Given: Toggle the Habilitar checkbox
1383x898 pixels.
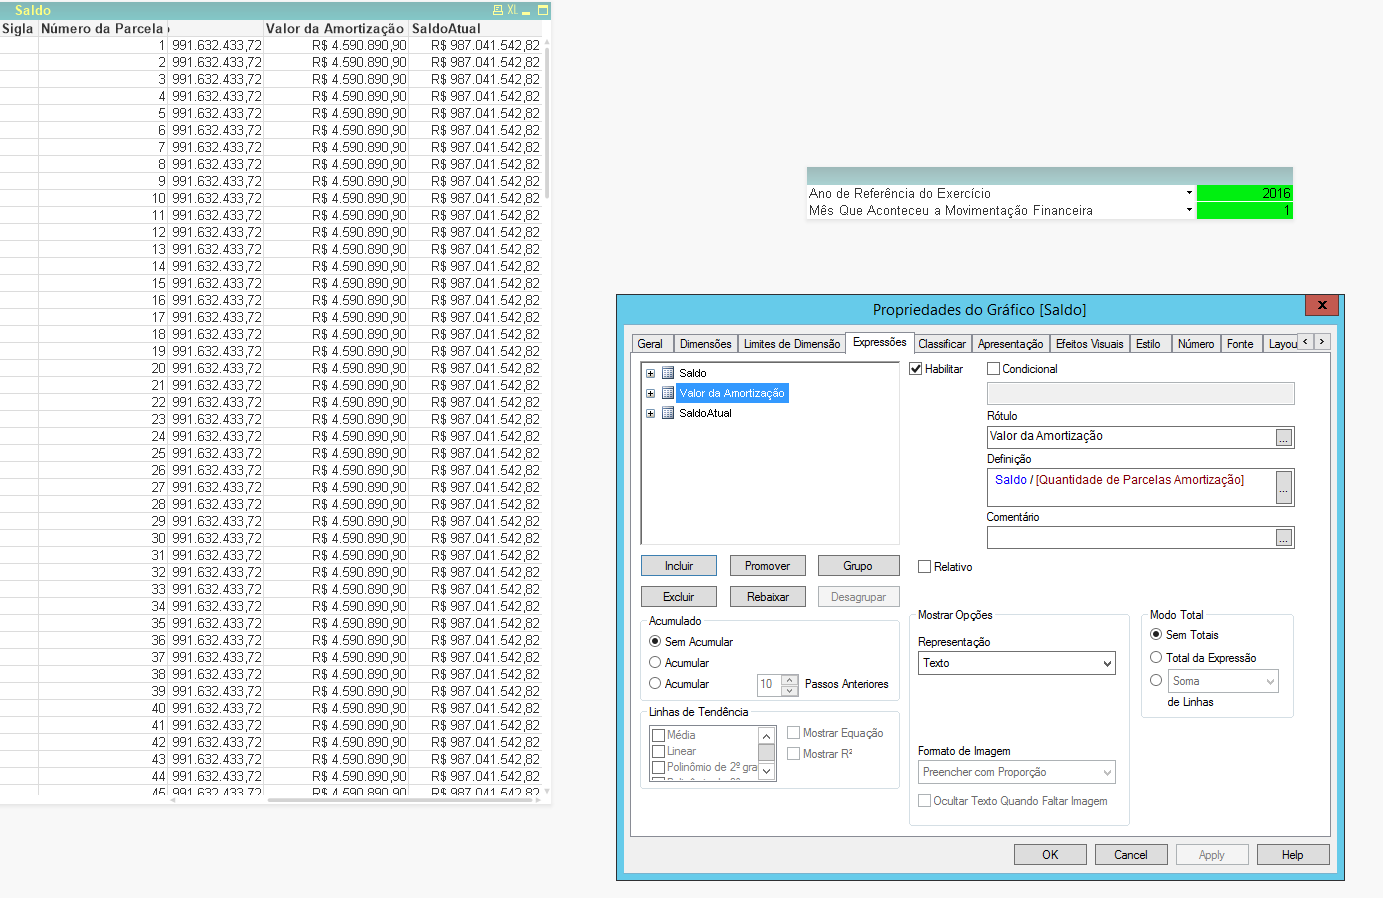Looking at the screenshot, I should click(915, 369).
